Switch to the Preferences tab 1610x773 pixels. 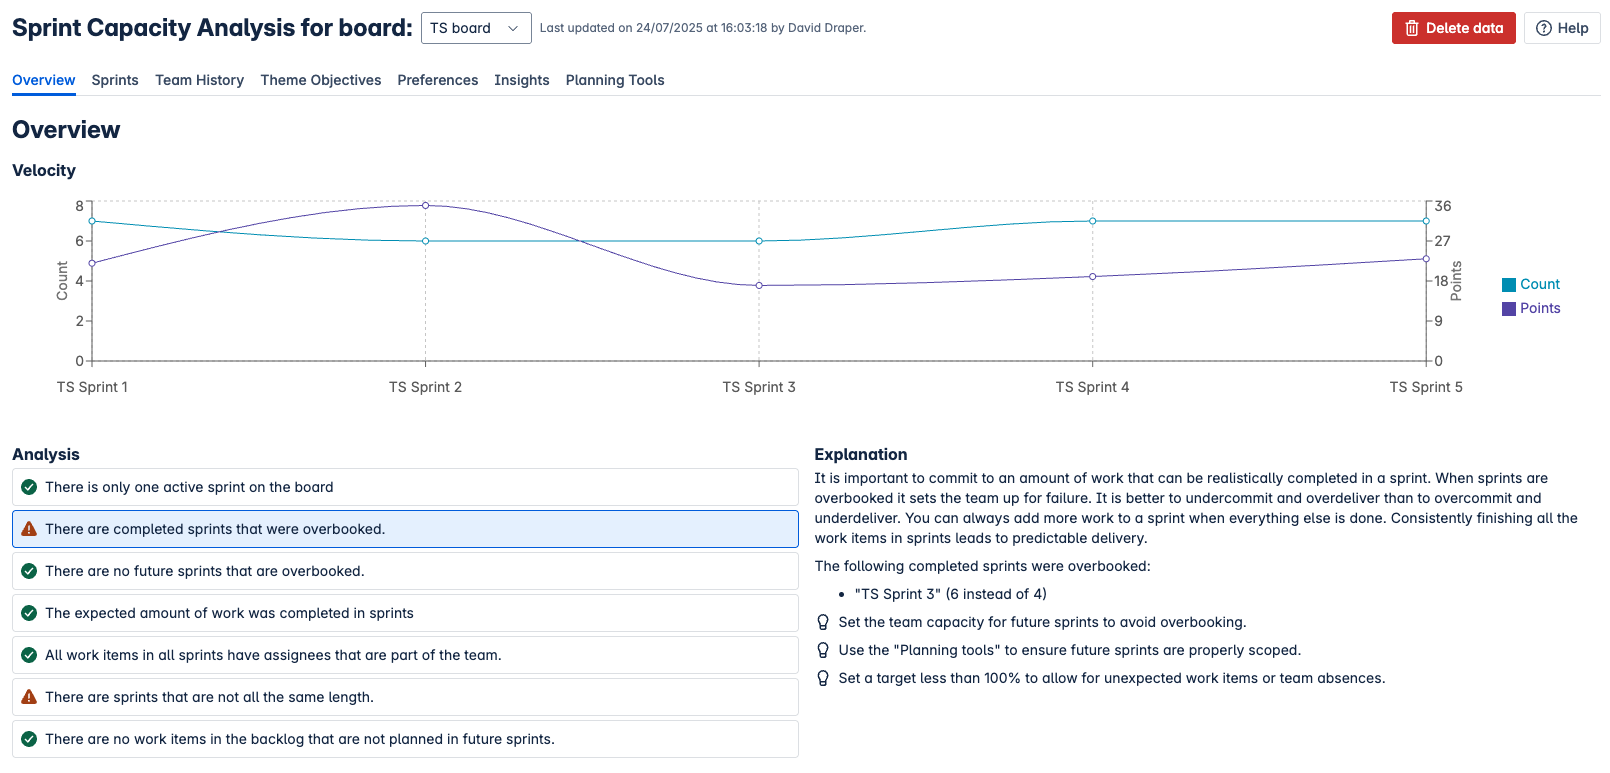click(438, 80)
